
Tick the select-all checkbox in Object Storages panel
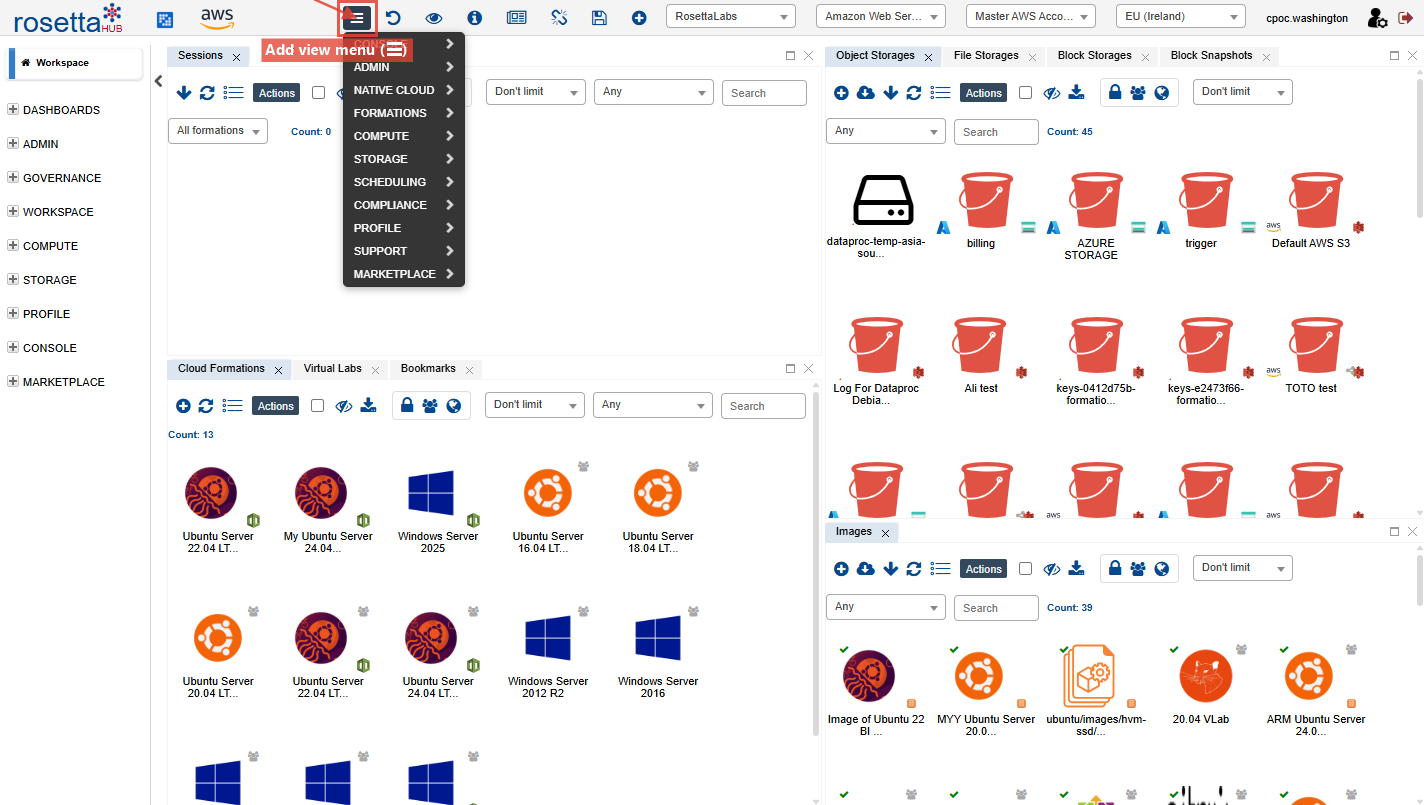(x=1025, y=93)
